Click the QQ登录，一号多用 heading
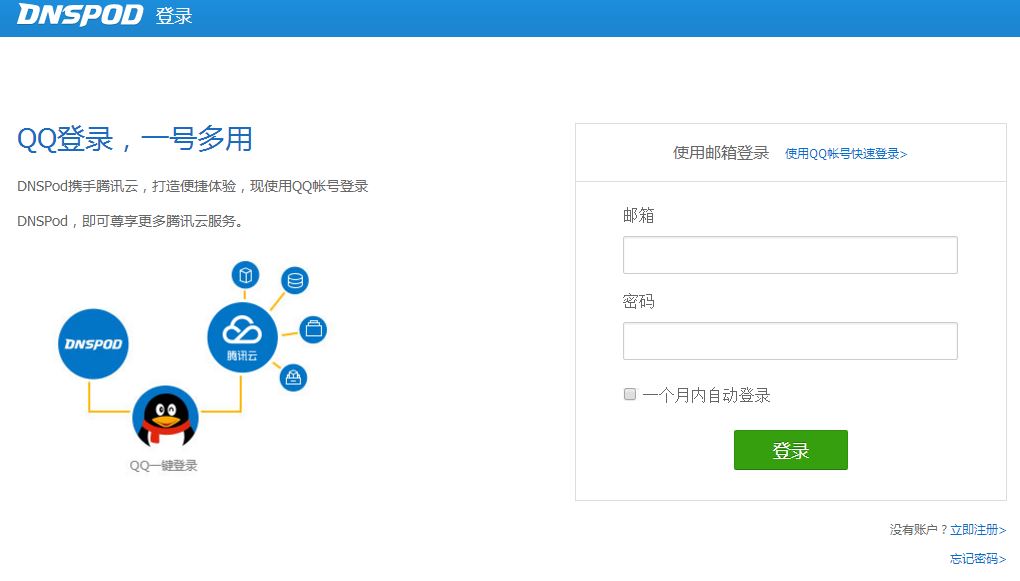Image resolution: width=1020 pixels, height=581 pixels. coord(135,139)
